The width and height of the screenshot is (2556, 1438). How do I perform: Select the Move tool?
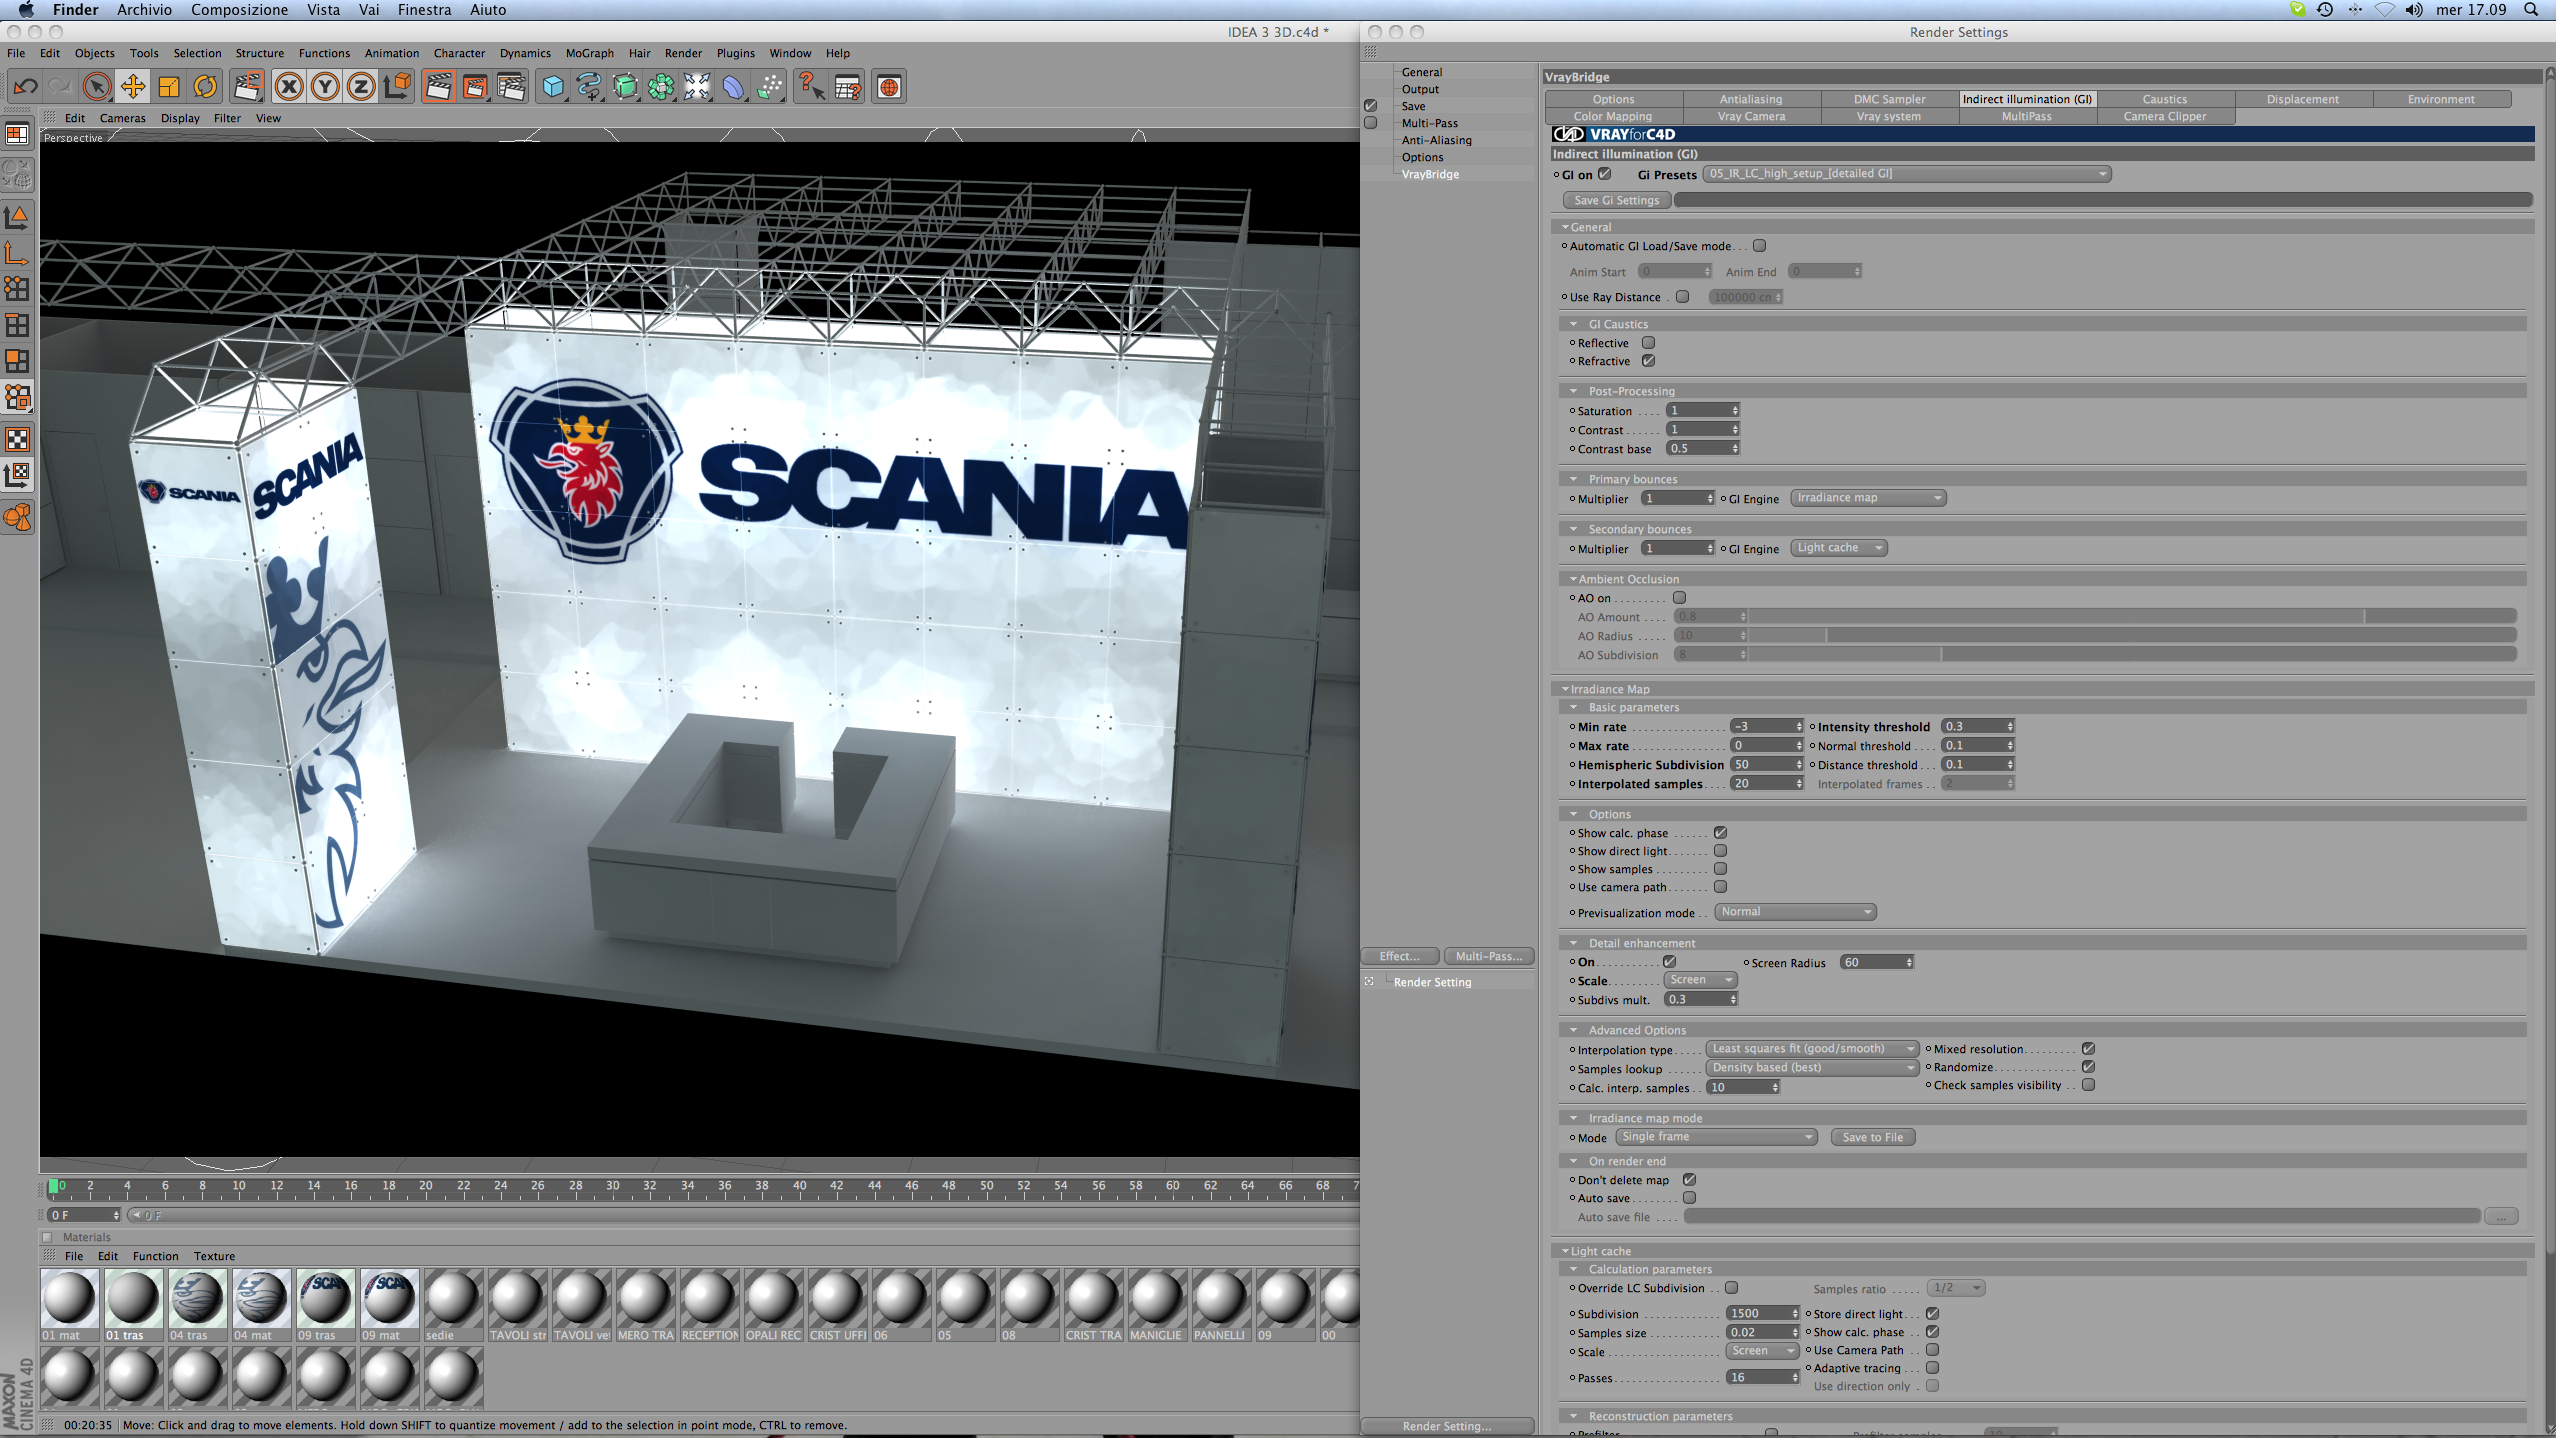(132, 87)
